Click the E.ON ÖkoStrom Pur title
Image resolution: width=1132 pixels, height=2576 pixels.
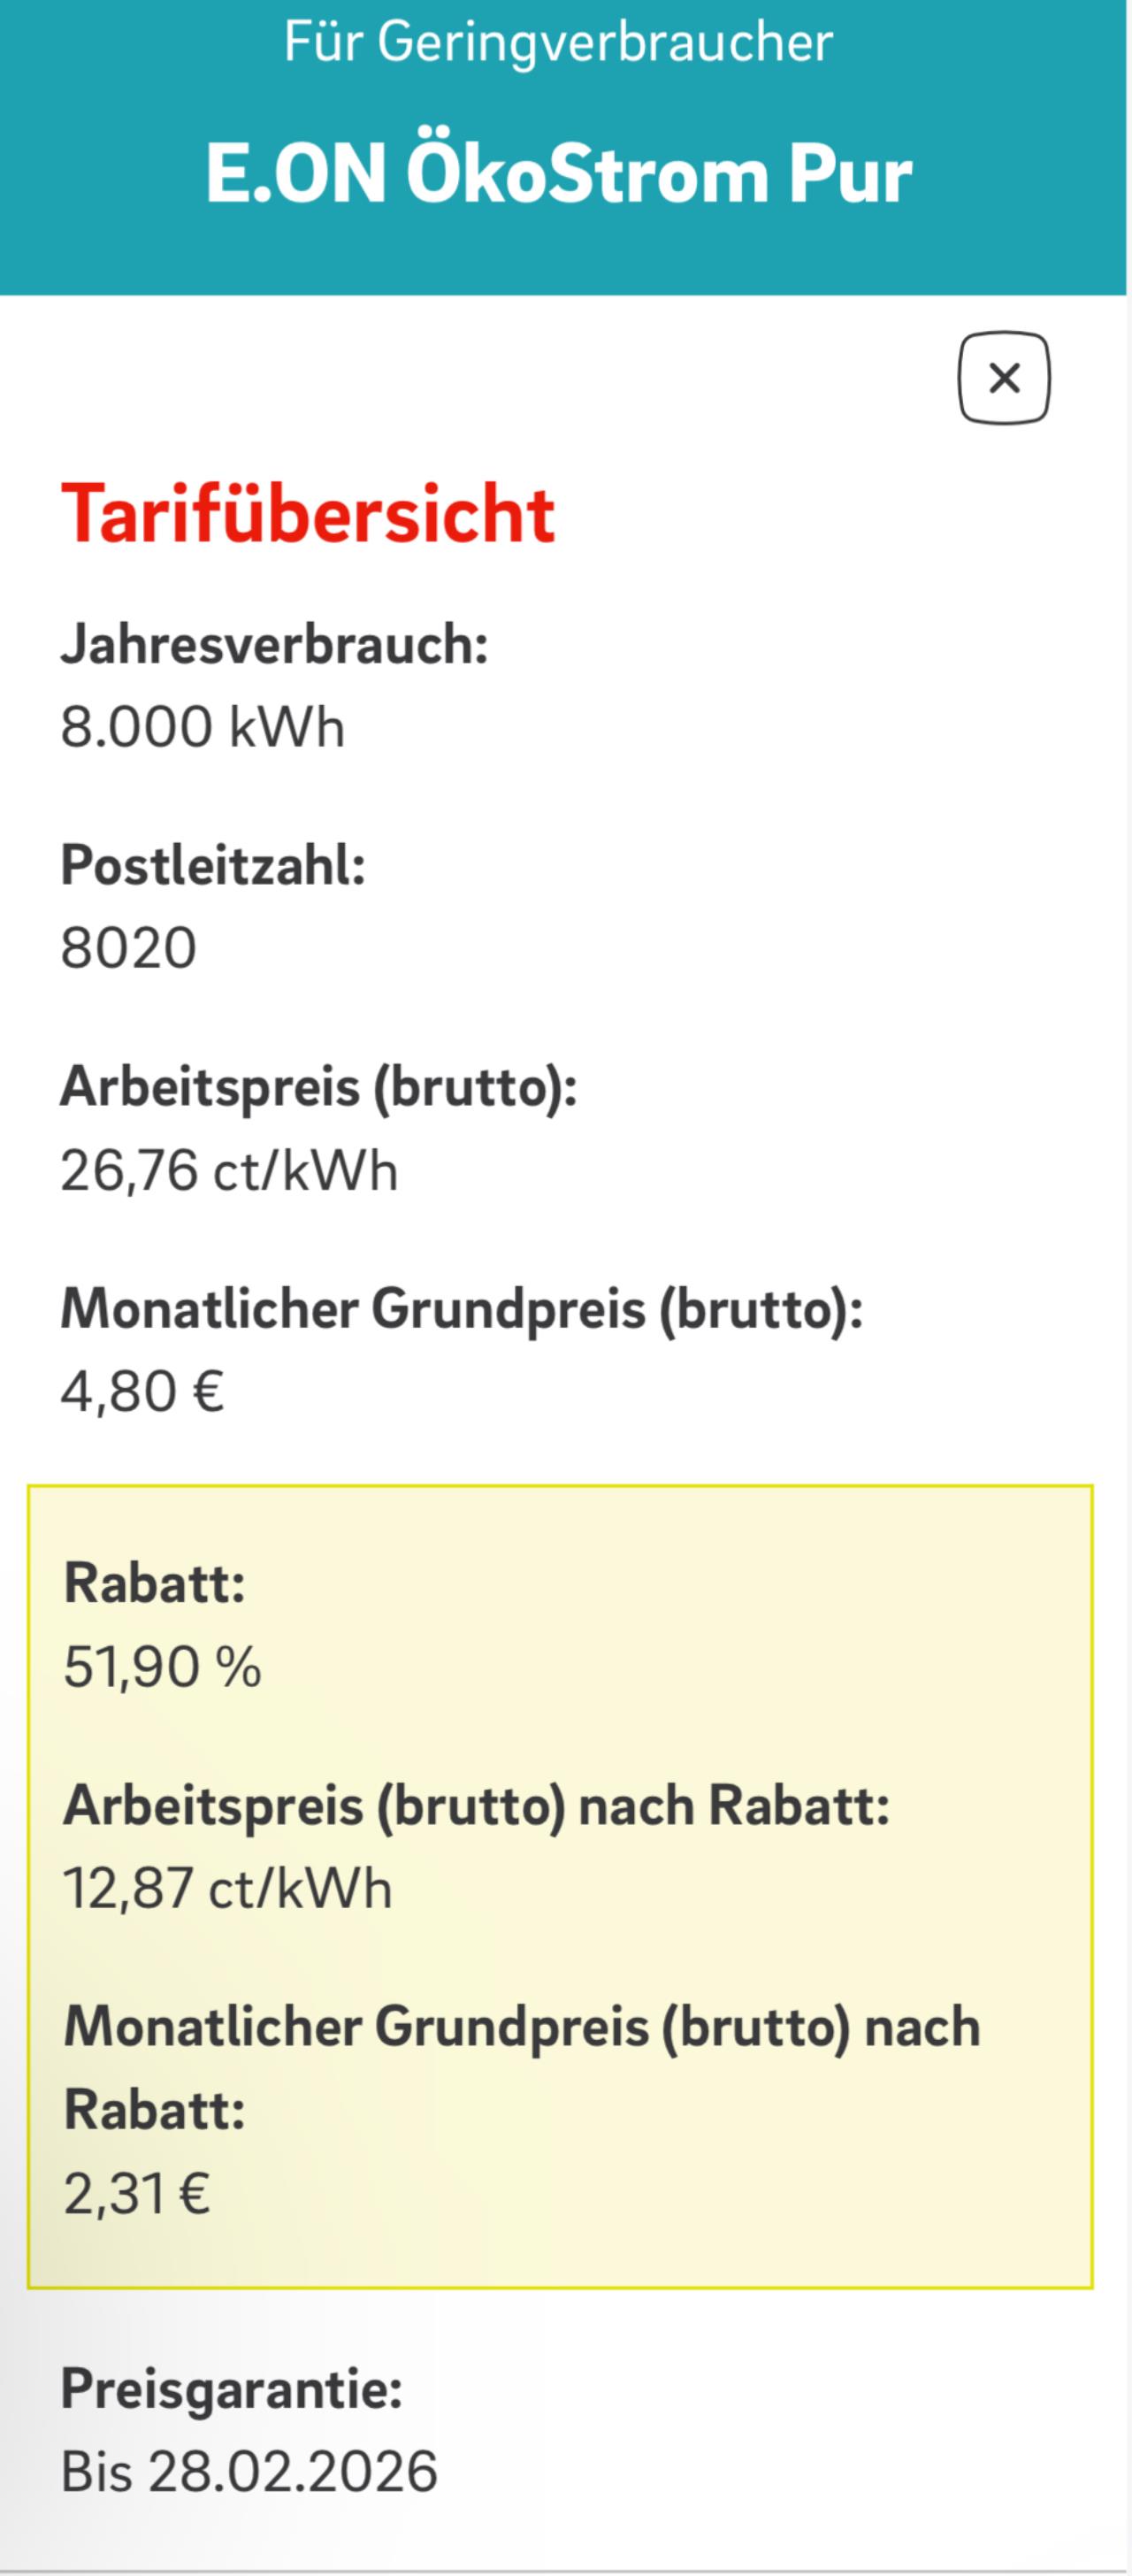coord(559,175)
